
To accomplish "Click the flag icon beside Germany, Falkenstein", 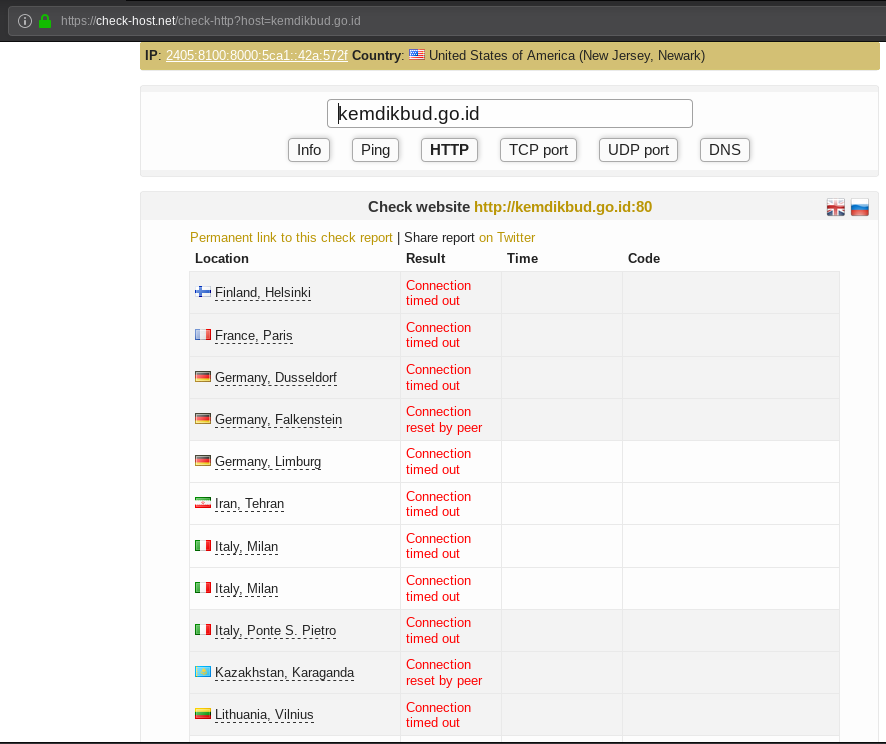I will tap(203, 419).
